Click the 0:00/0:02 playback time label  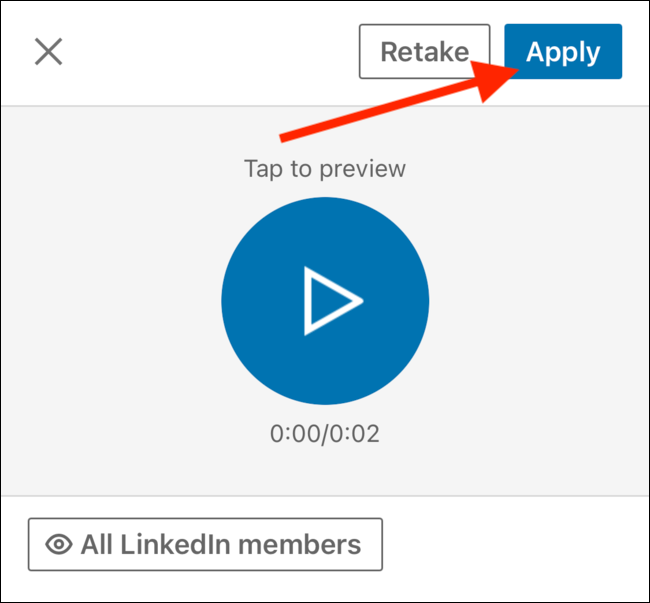[325, 434]
